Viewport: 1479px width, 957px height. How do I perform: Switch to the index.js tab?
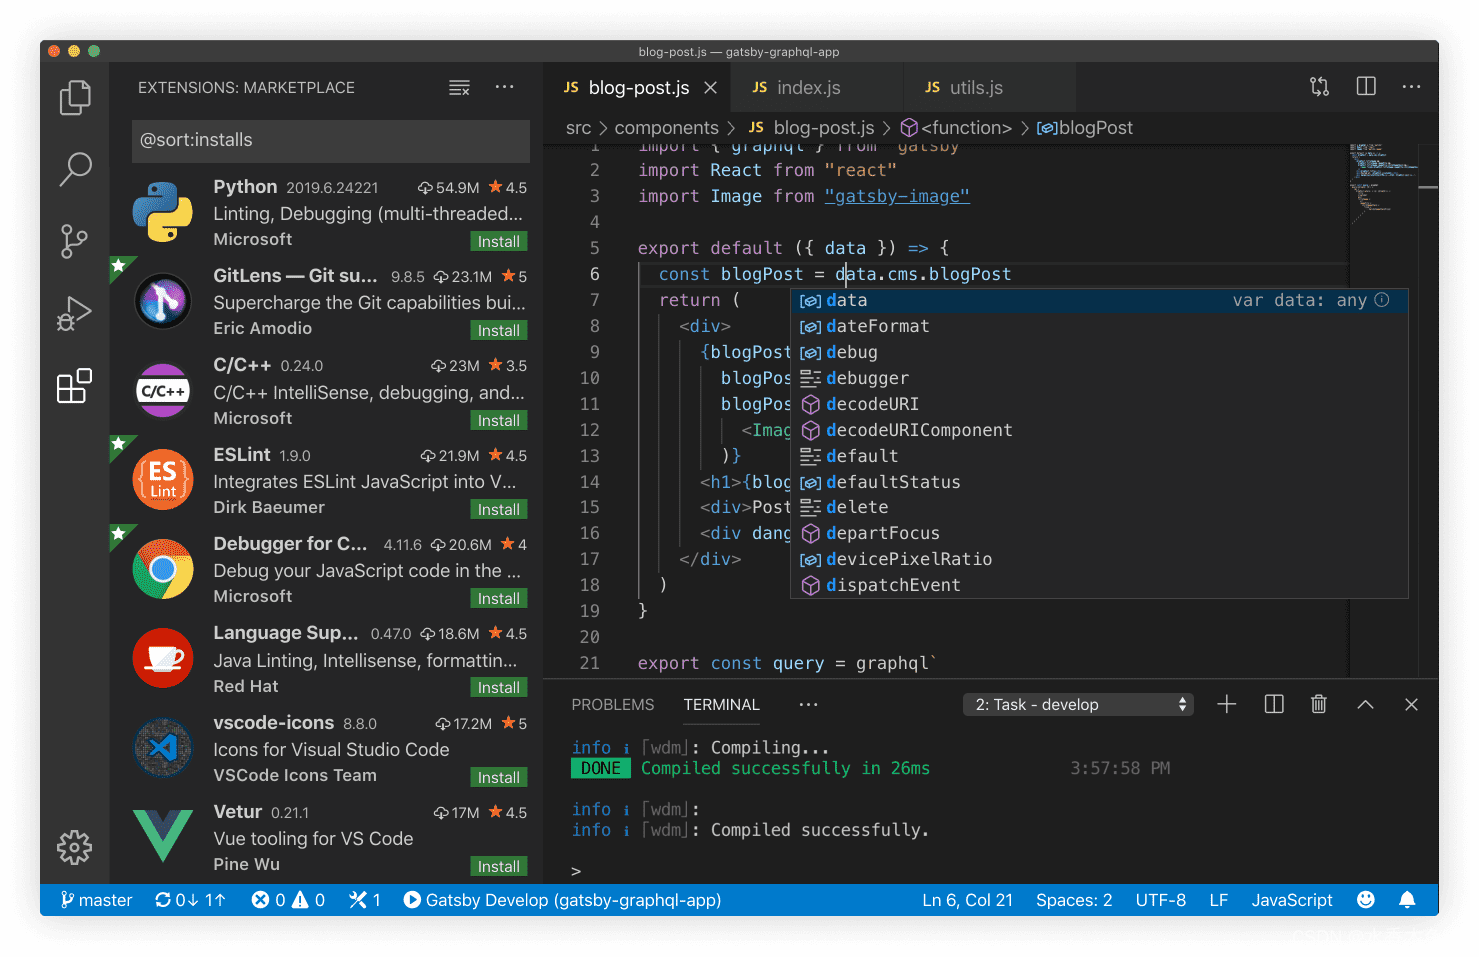[x=816, y=87]
